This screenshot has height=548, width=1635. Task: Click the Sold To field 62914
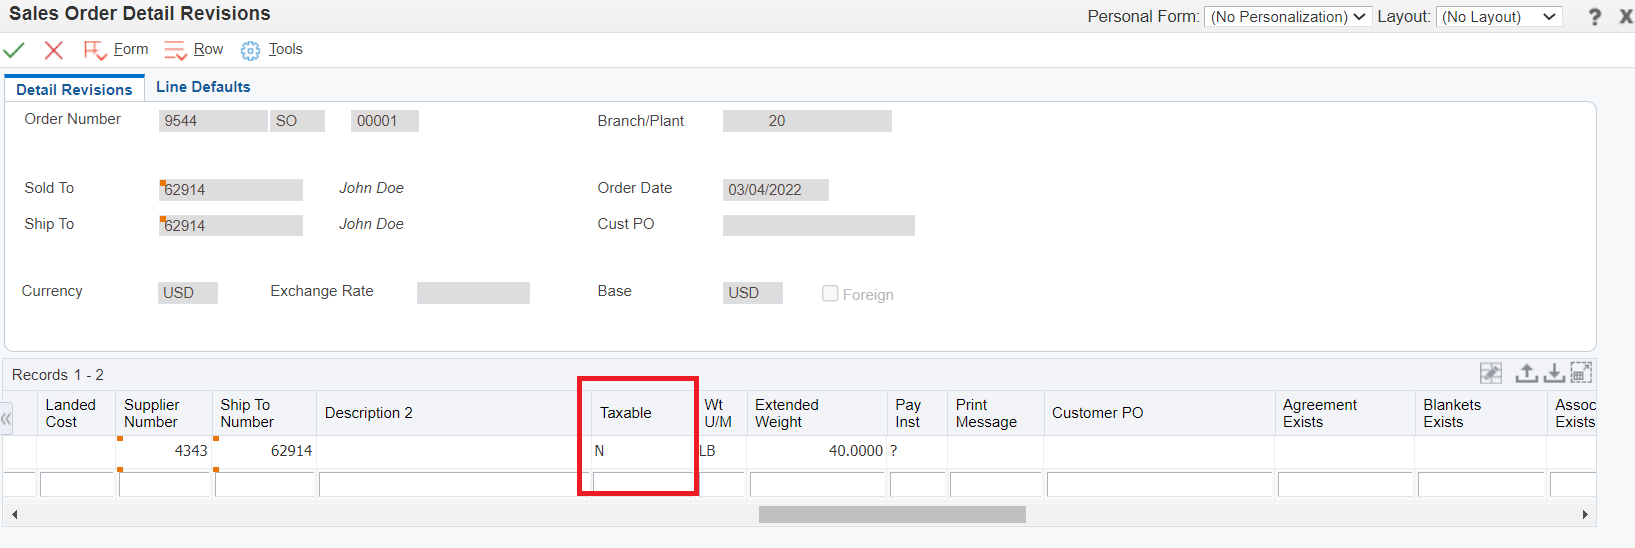231,190
